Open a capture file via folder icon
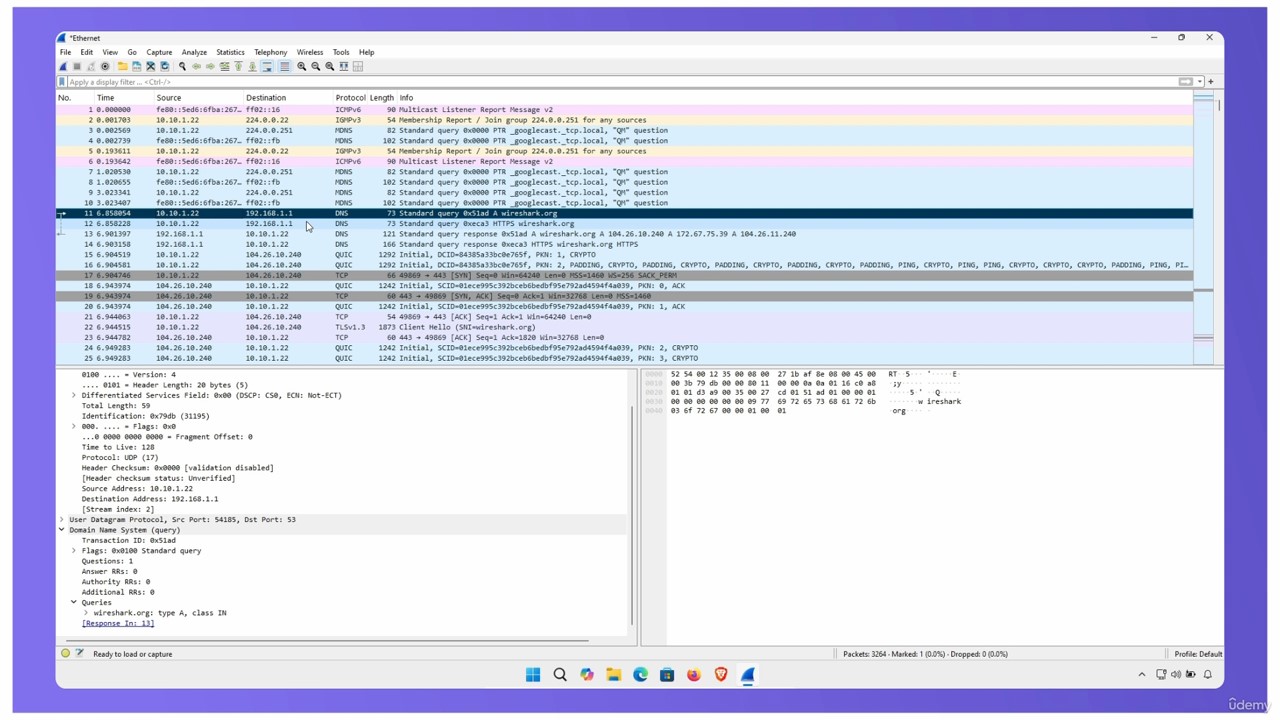The width and height of the screenshot is (1280, 720). tap(123, 67)
